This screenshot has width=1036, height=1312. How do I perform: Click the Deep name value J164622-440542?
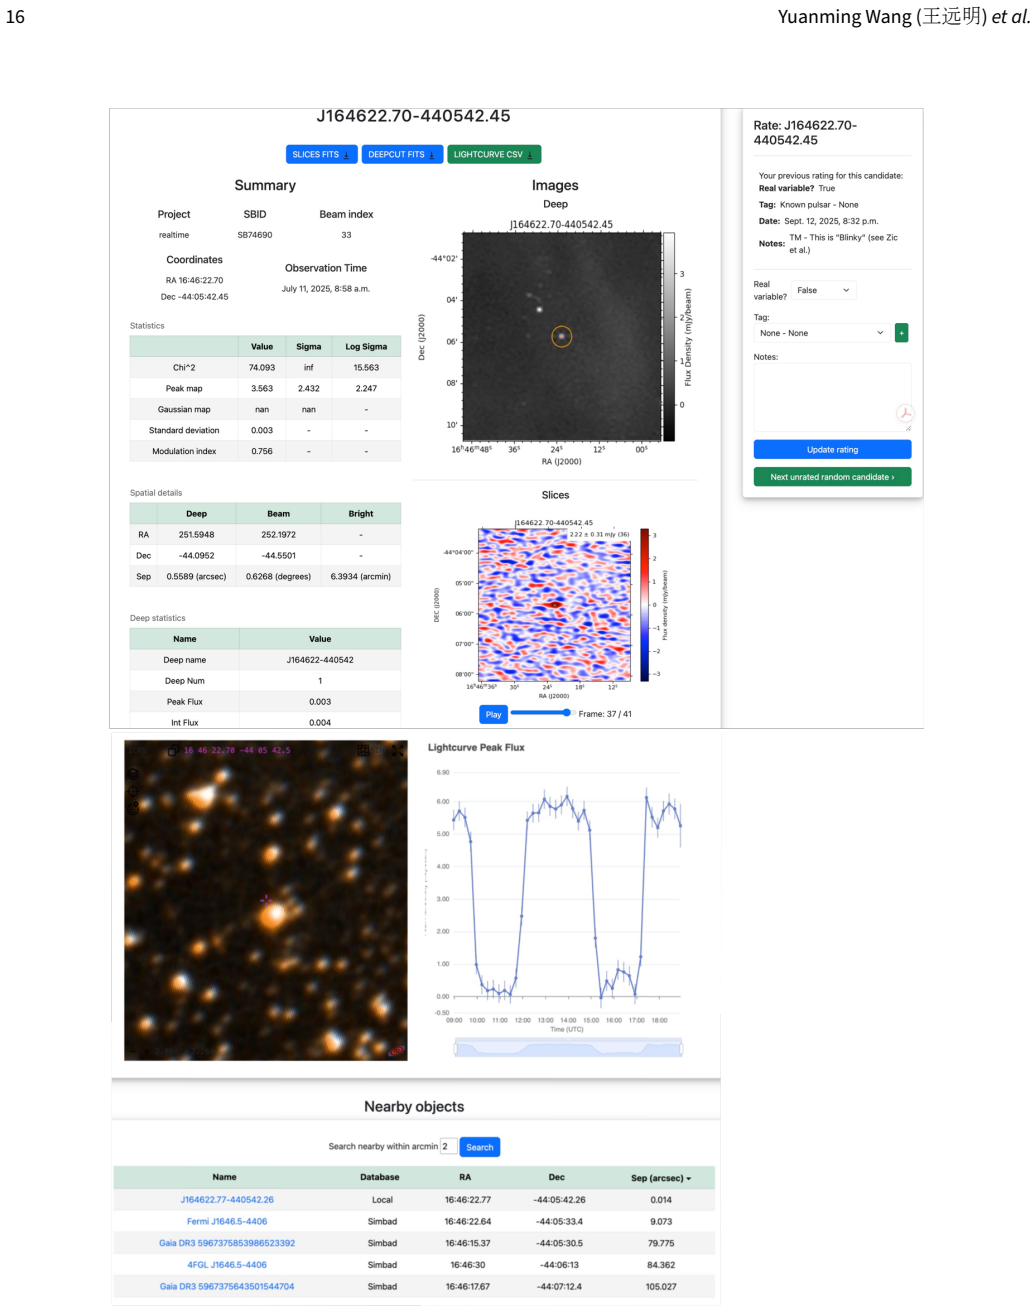coord(320,660)
